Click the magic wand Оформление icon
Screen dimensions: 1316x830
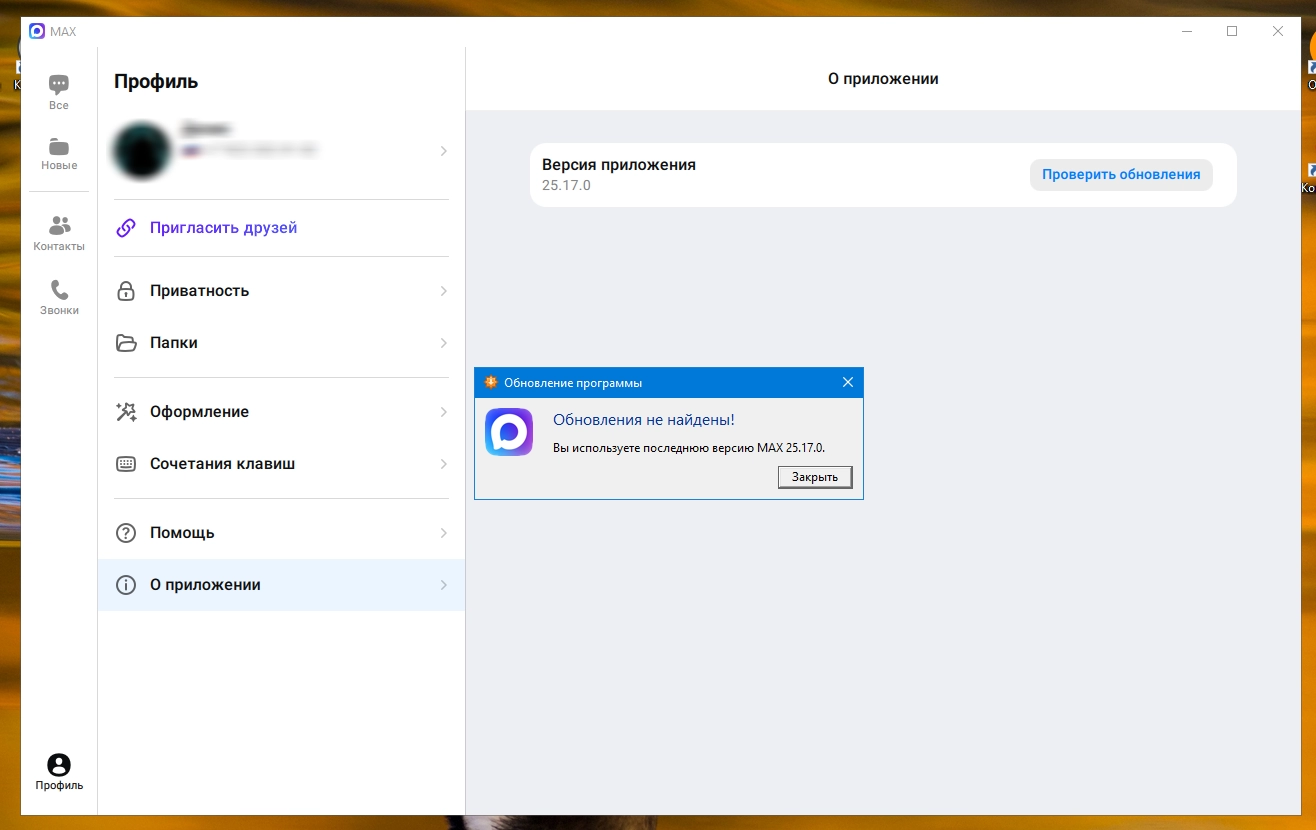(x=126, y=412)
